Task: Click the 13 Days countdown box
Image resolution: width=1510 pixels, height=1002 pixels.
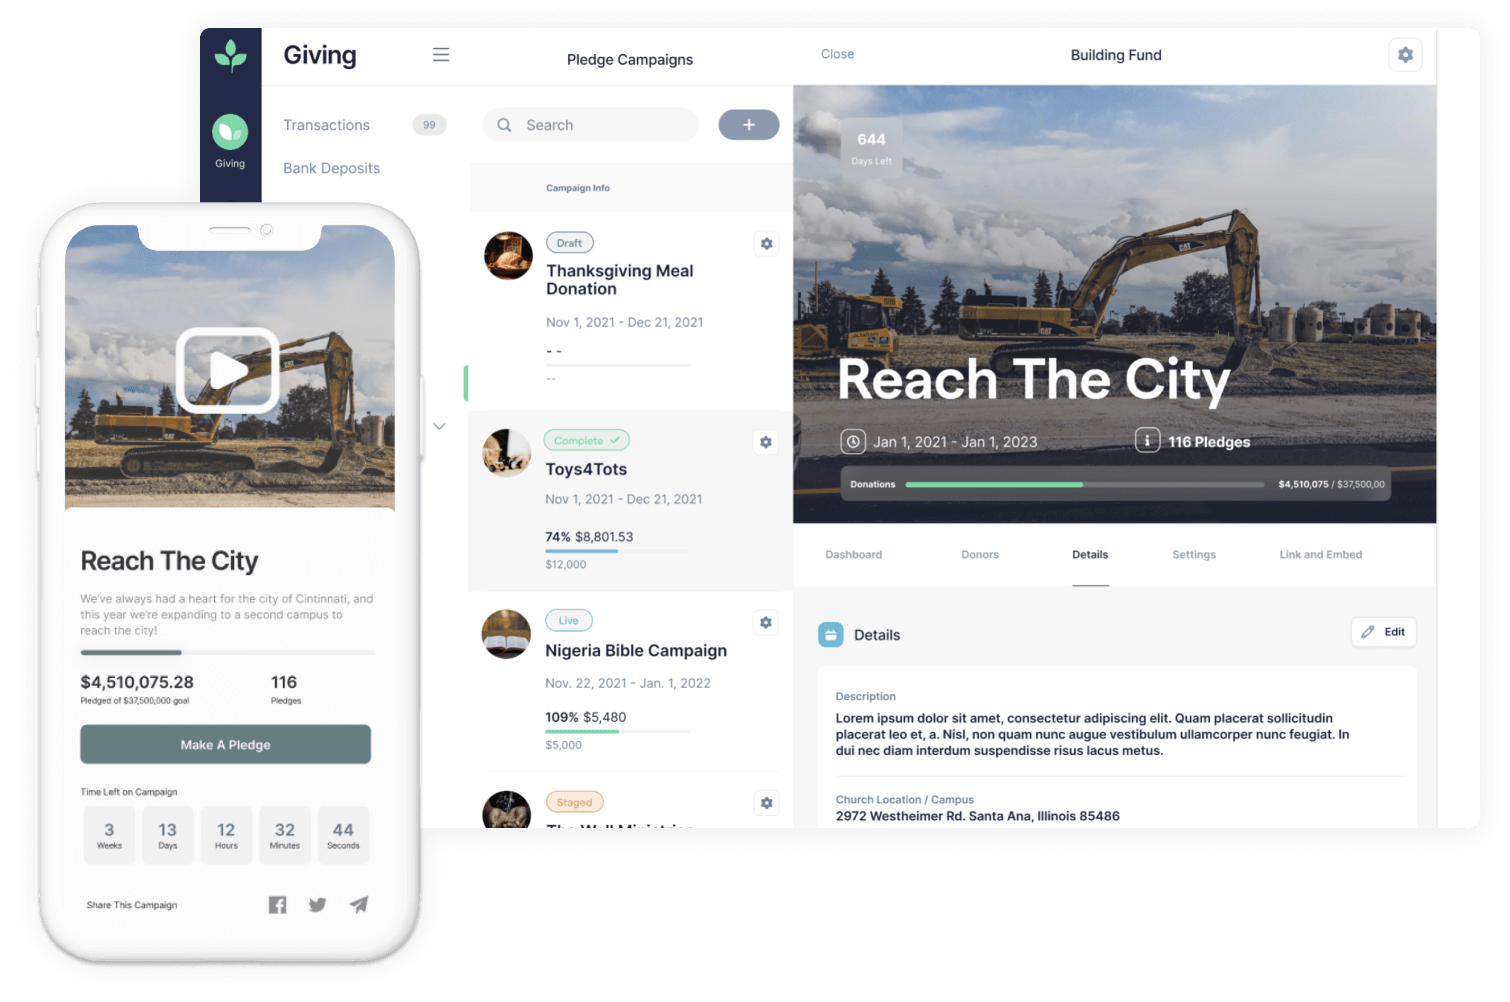Action: [167, 835]
